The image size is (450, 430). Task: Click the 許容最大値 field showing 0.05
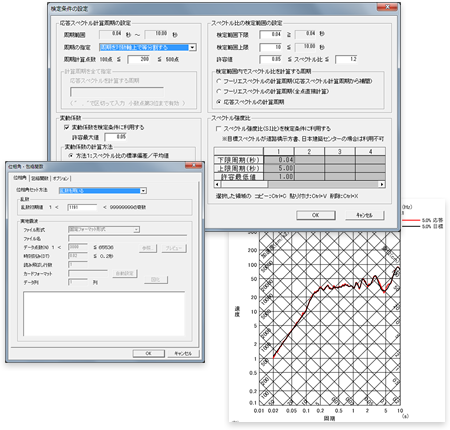pos(116,137)
